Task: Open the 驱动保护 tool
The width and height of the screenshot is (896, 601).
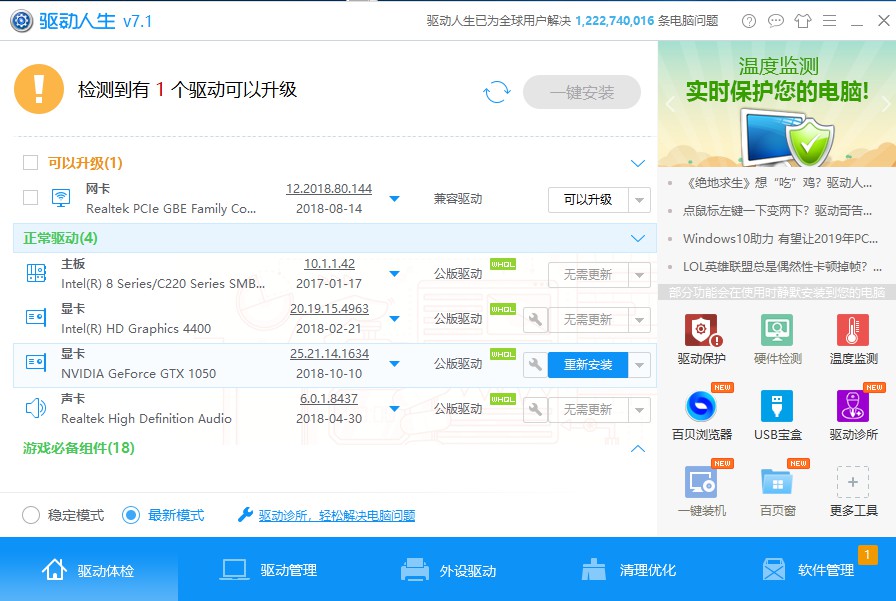Action: [702, 339]
